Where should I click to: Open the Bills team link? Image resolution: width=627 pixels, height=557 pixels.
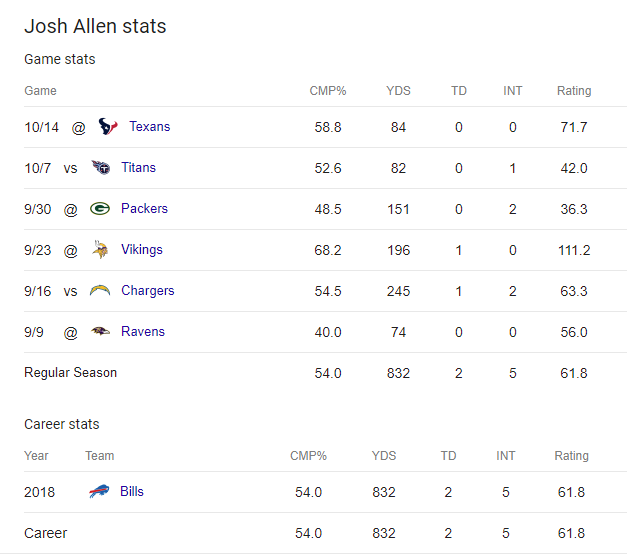pos(132,491)
